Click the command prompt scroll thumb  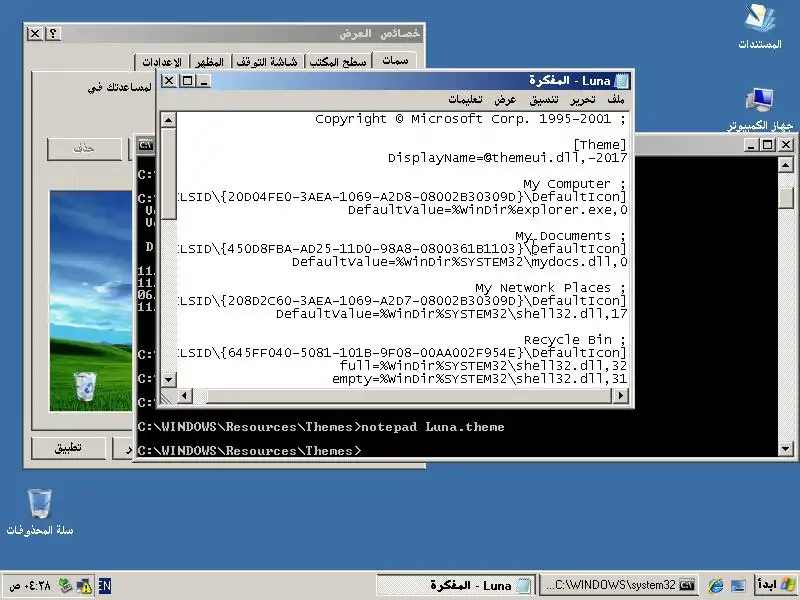(x=785, y=197)
